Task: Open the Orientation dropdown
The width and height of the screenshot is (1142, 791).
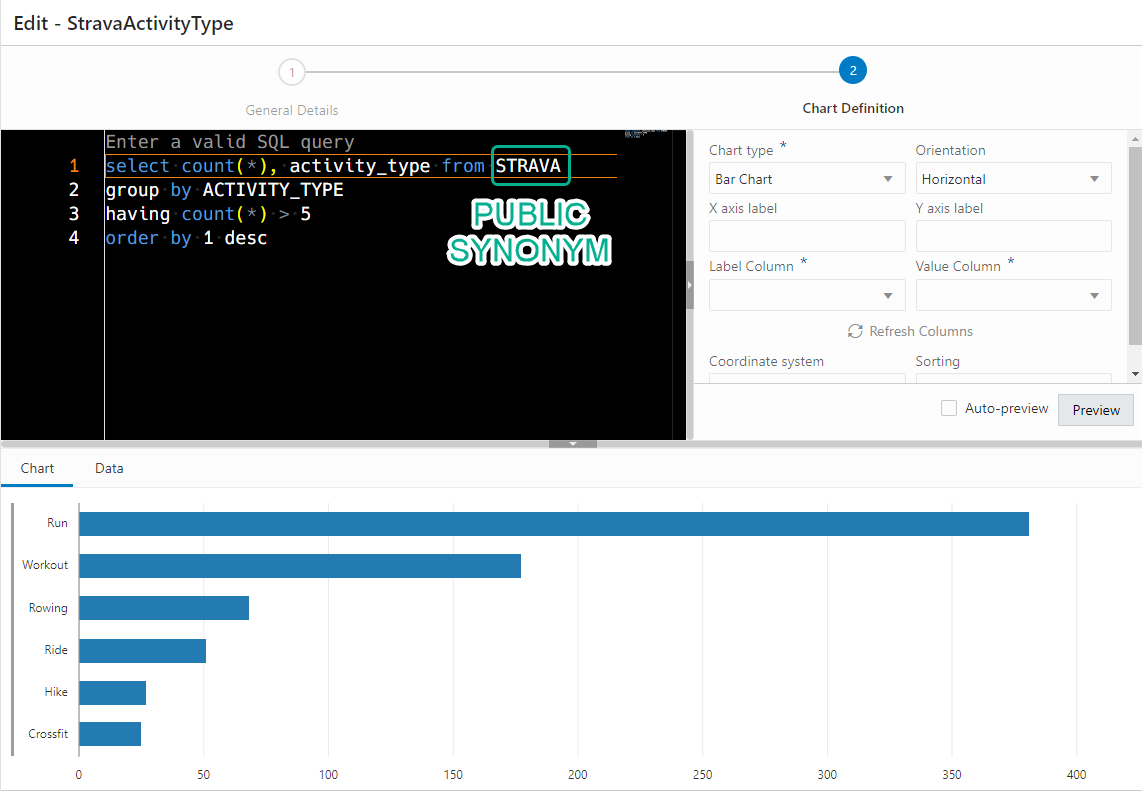Action: coord(1013,178)
